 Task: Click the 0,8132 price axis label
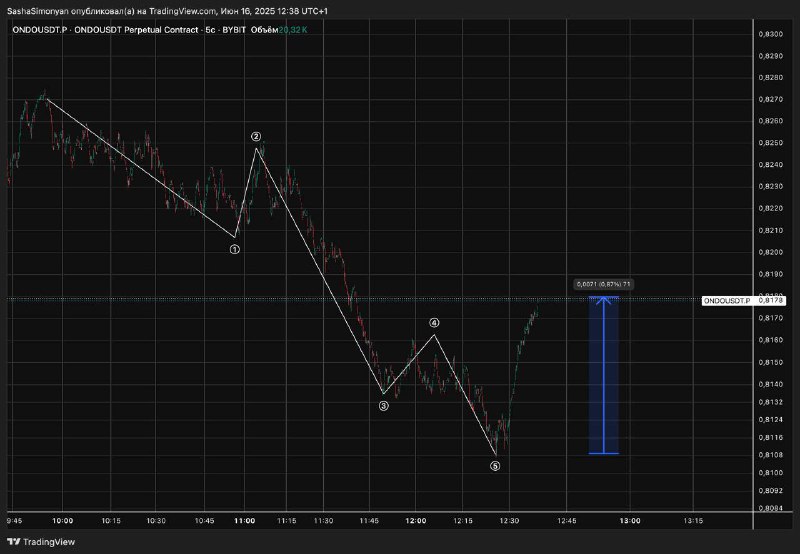pyautogui.click(x=770, y=402)
